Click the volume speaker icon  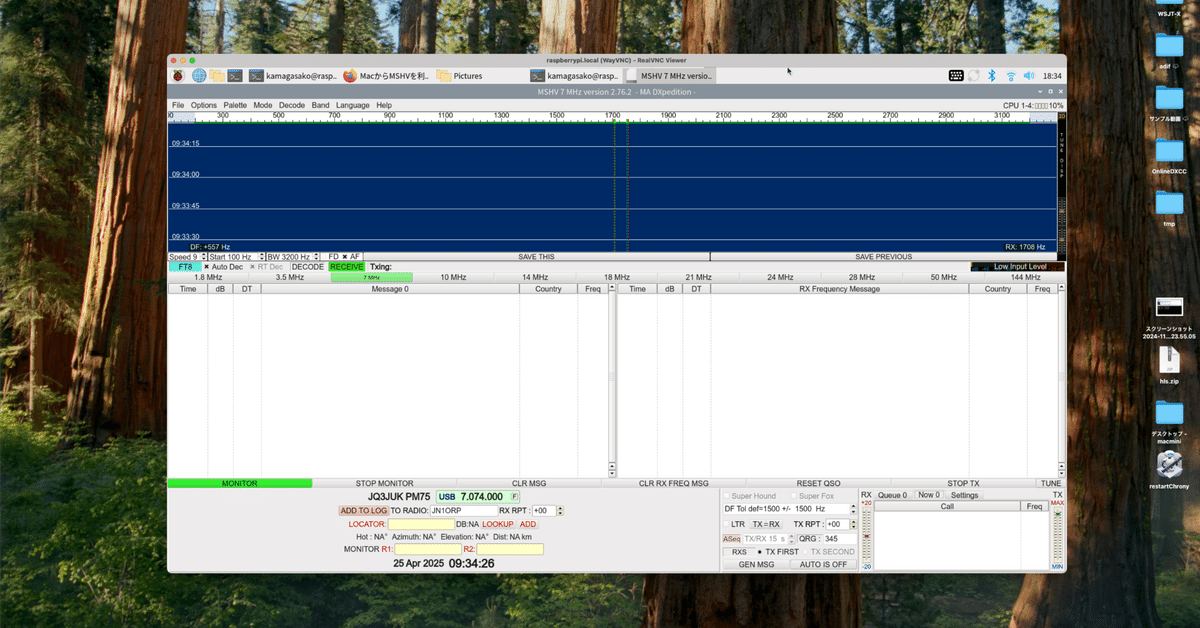point(1029,75)
